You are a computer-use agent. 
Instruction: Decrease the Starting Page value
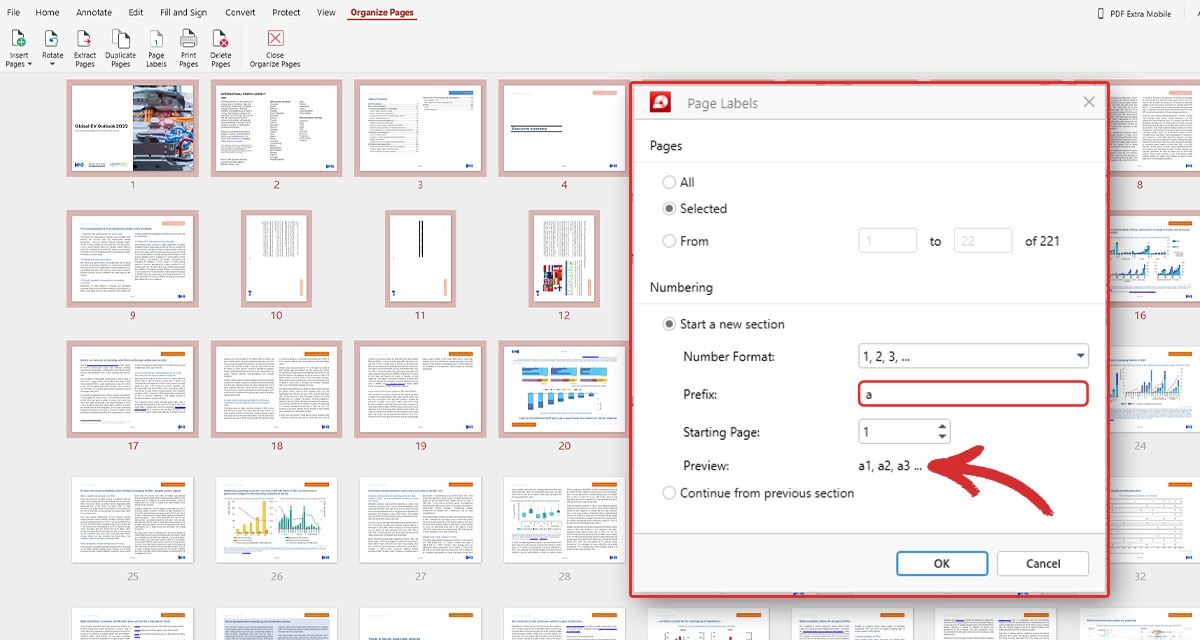pyautogui.click(x=942, y=437)
